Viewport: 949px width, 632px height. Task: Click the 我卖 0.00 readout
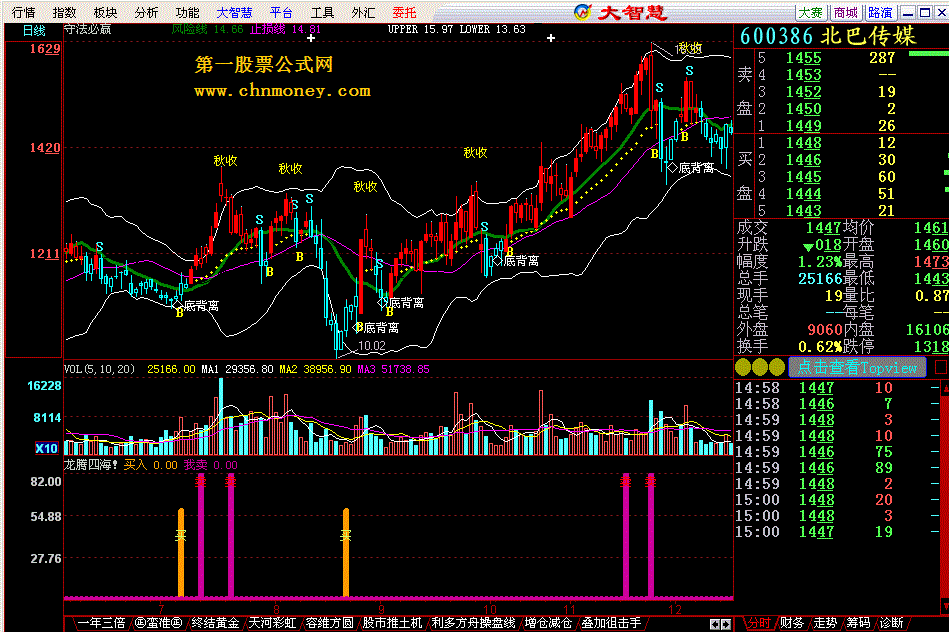[x=211, y=465]
